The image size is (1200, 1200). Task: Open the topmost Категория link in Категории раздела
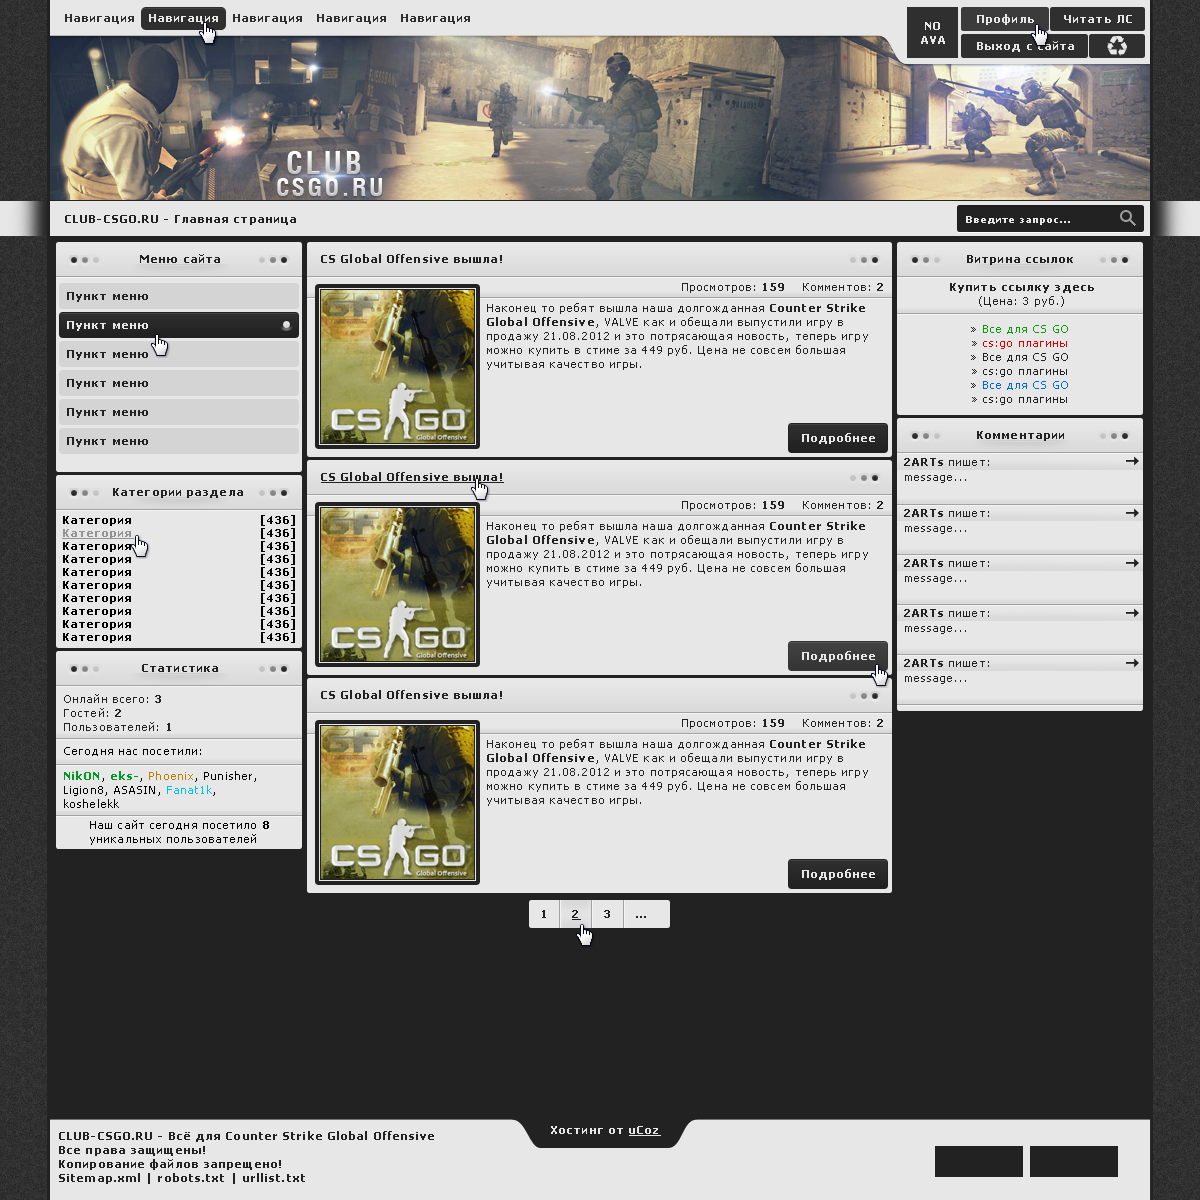[97, 520]
